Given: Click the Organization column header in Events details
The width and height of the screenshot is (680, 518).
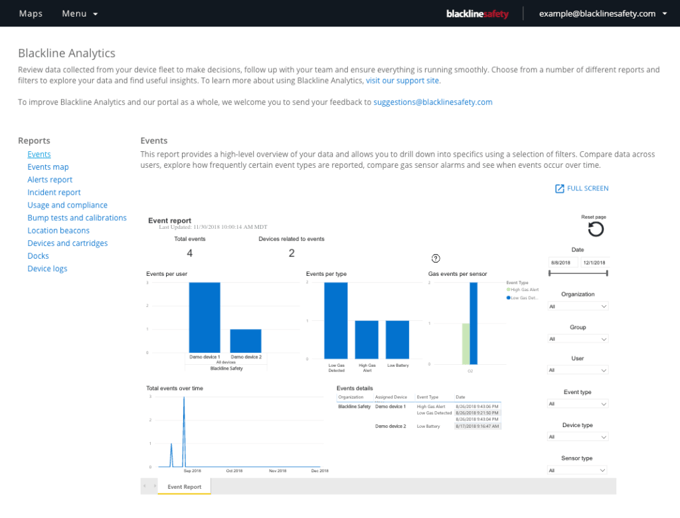Looking at the screenshot, I should click(x=351, y=397).
